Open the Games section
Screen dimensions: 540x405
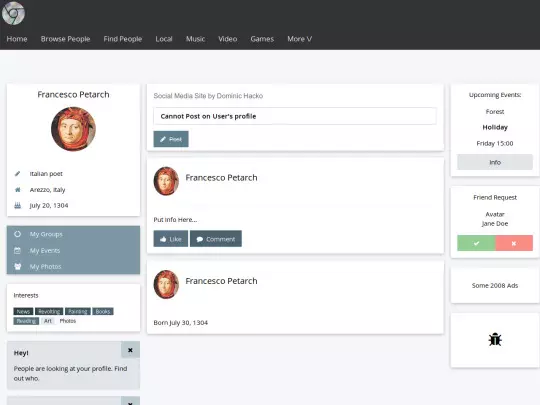coord(262,39)
